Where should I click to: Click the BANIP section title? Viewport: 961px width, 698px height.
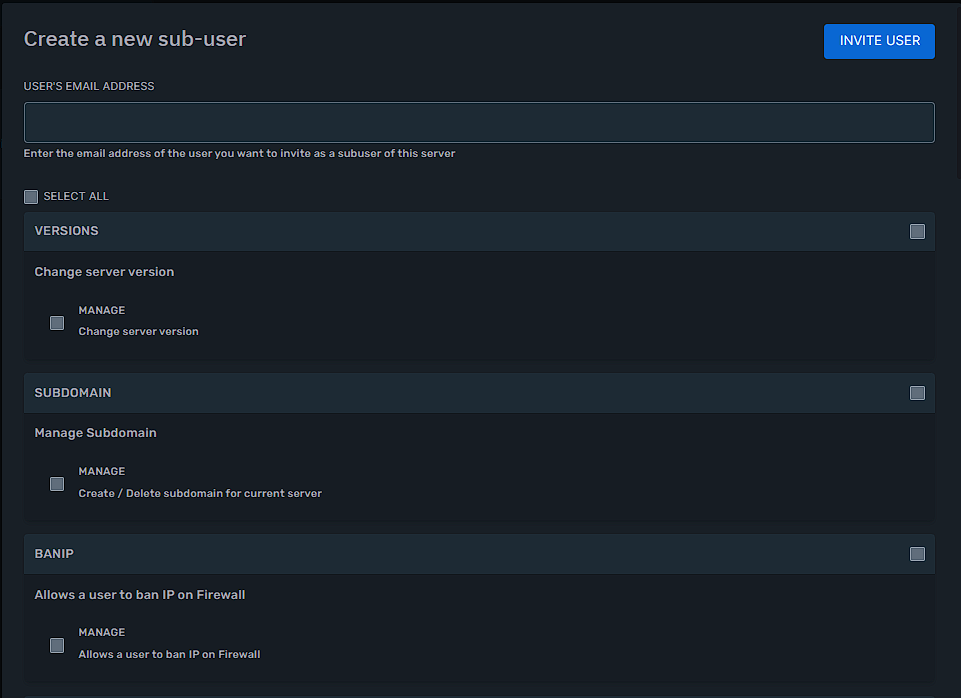pos(54,554)
